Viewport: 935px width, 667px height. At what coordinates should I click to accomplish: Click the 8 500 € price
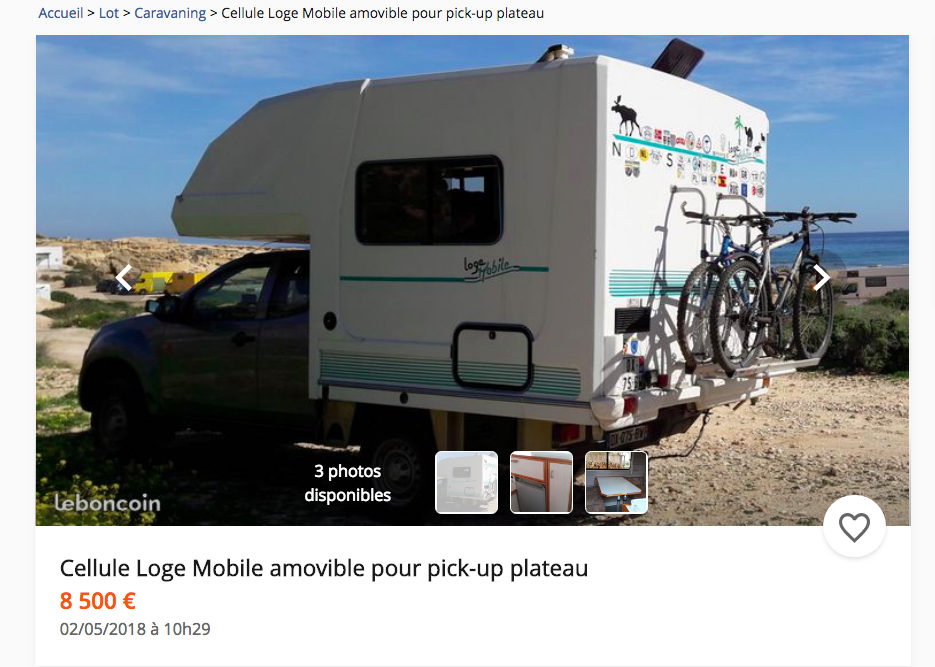[98, 601]
